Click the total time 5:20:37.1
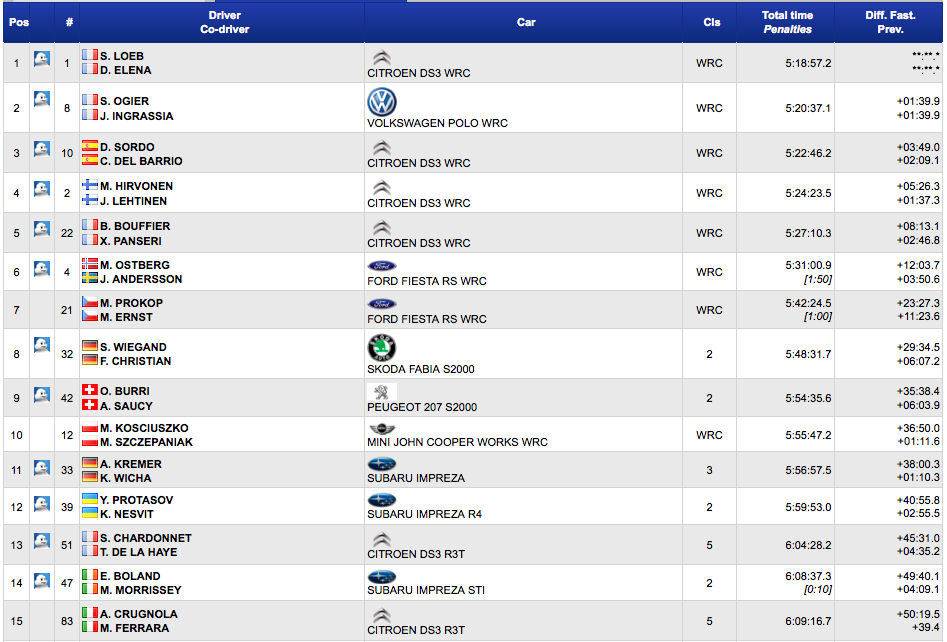This screenshot has width=947, height=642. [808, 108]
